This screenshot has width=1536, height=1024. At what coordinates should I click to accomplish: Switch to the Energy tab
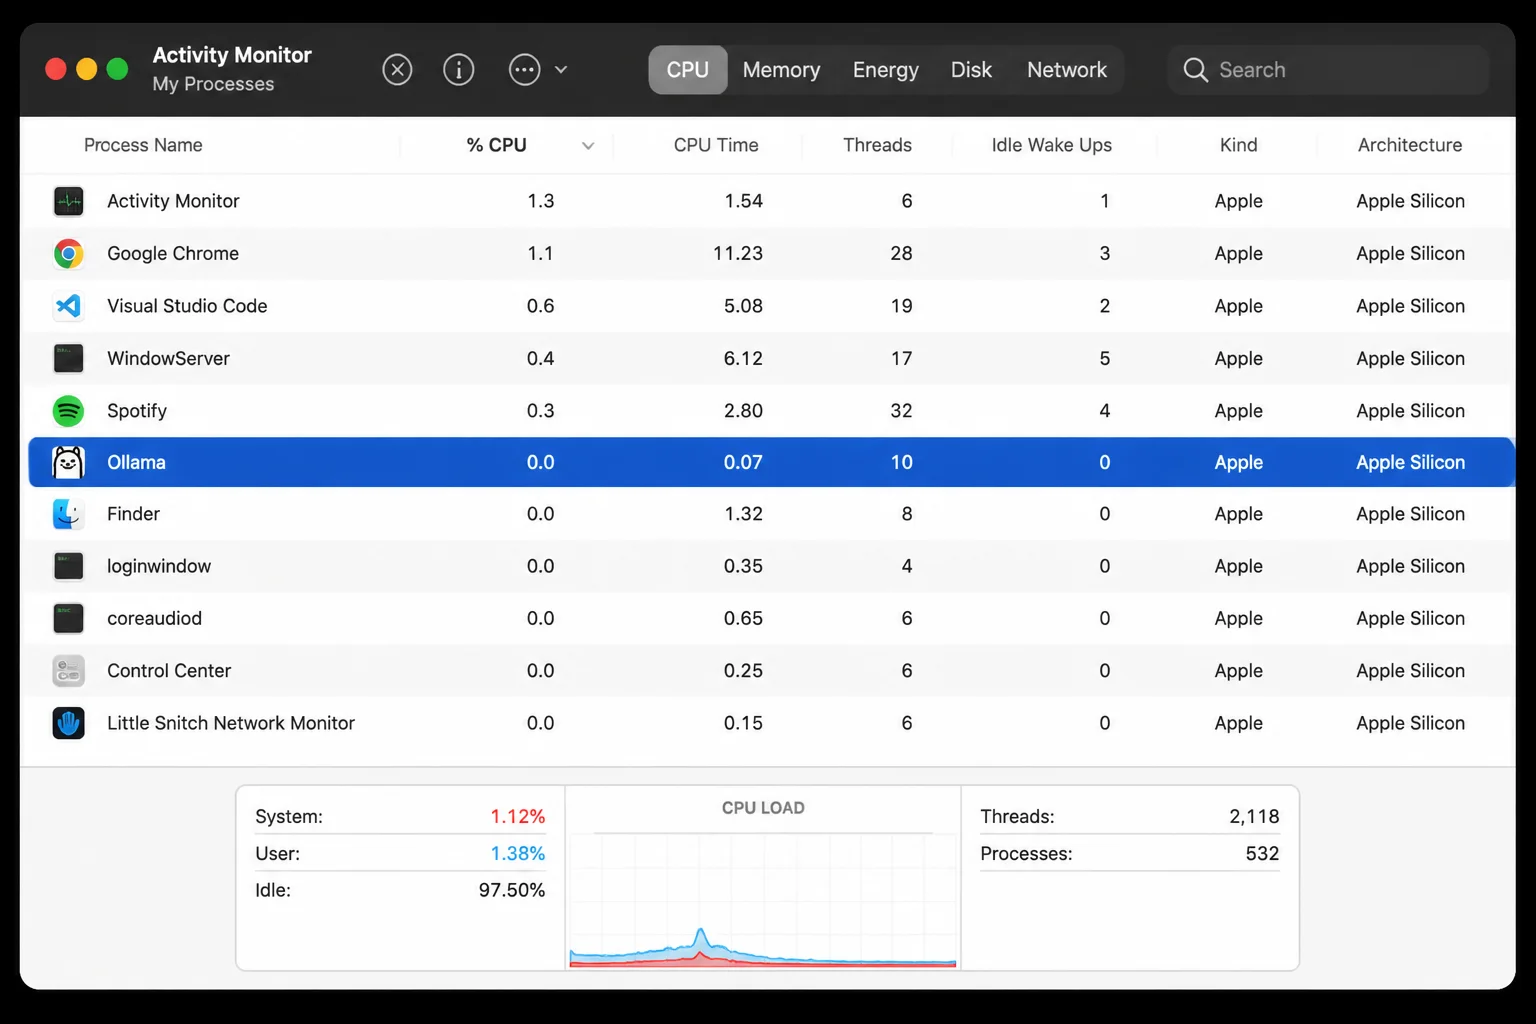coord(885,70)
